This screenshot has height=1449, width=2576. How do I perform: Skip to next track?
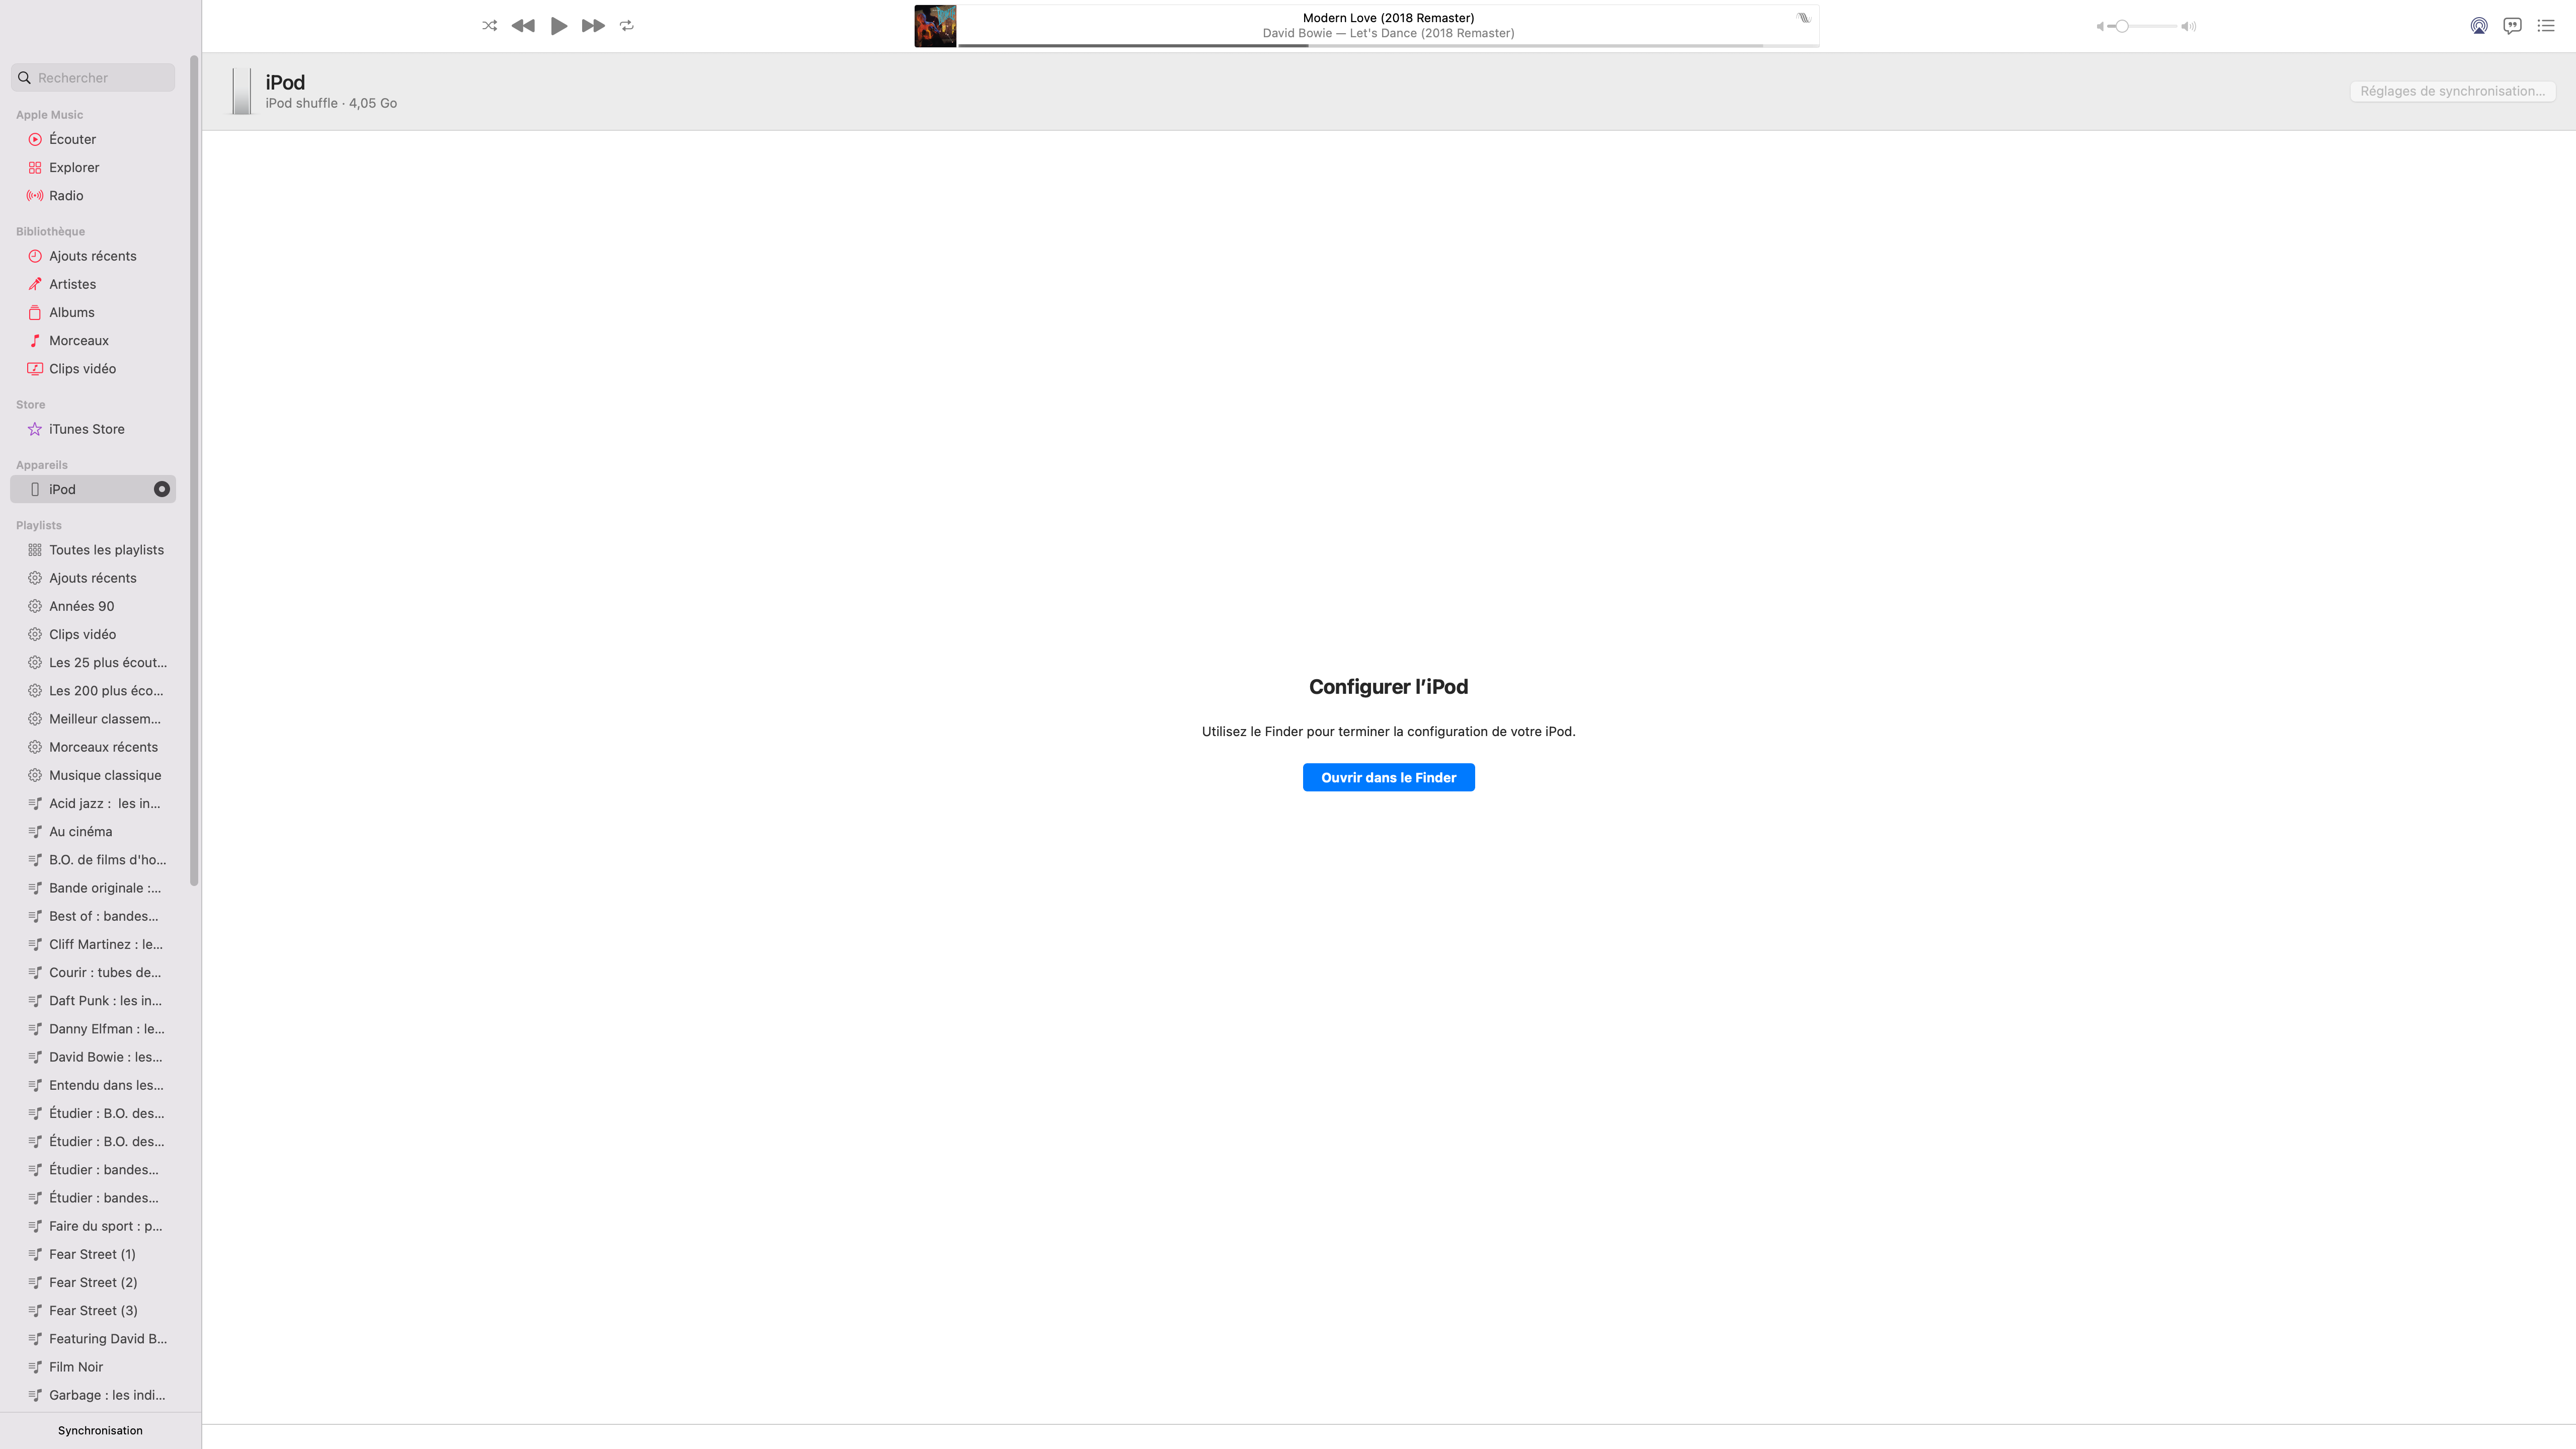[x=593, y=26]
